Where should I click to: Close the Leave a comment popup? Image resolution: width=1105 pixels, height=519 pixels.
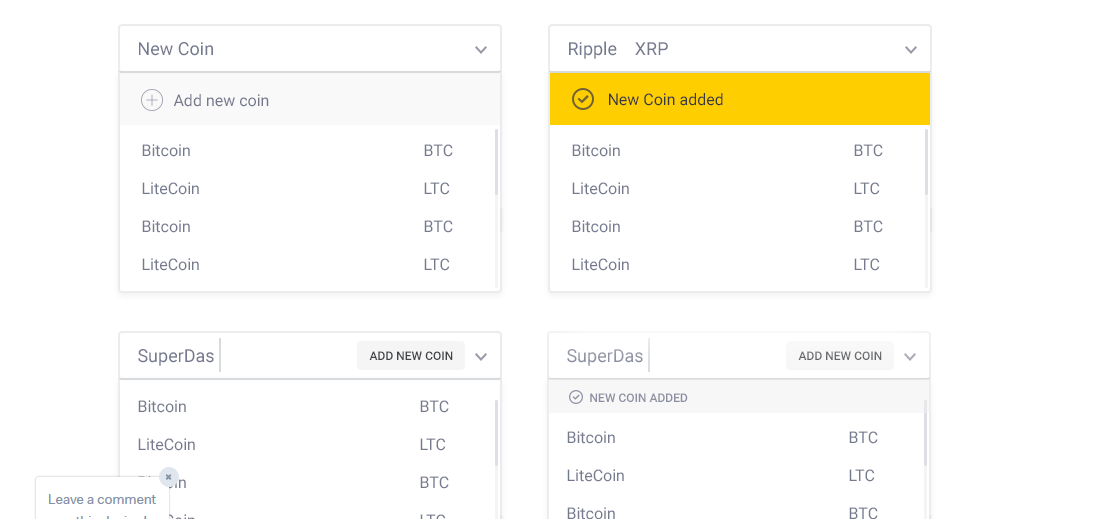point(169,477)
